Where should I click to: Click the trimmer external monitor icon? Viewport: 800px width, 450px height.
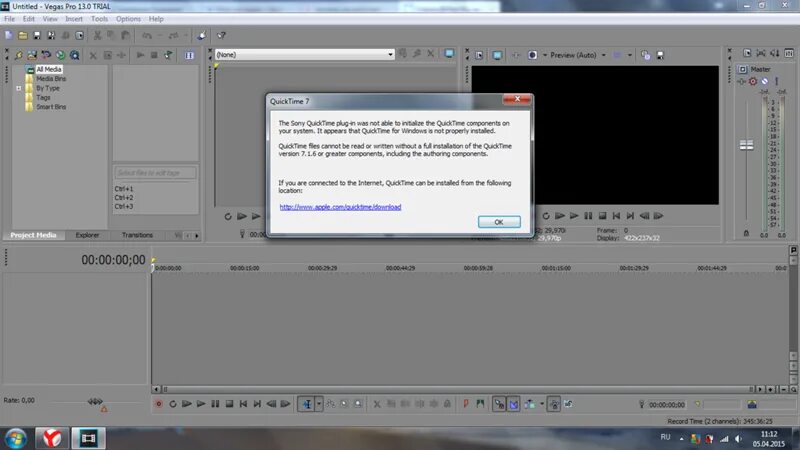click(x=449, y=54)
